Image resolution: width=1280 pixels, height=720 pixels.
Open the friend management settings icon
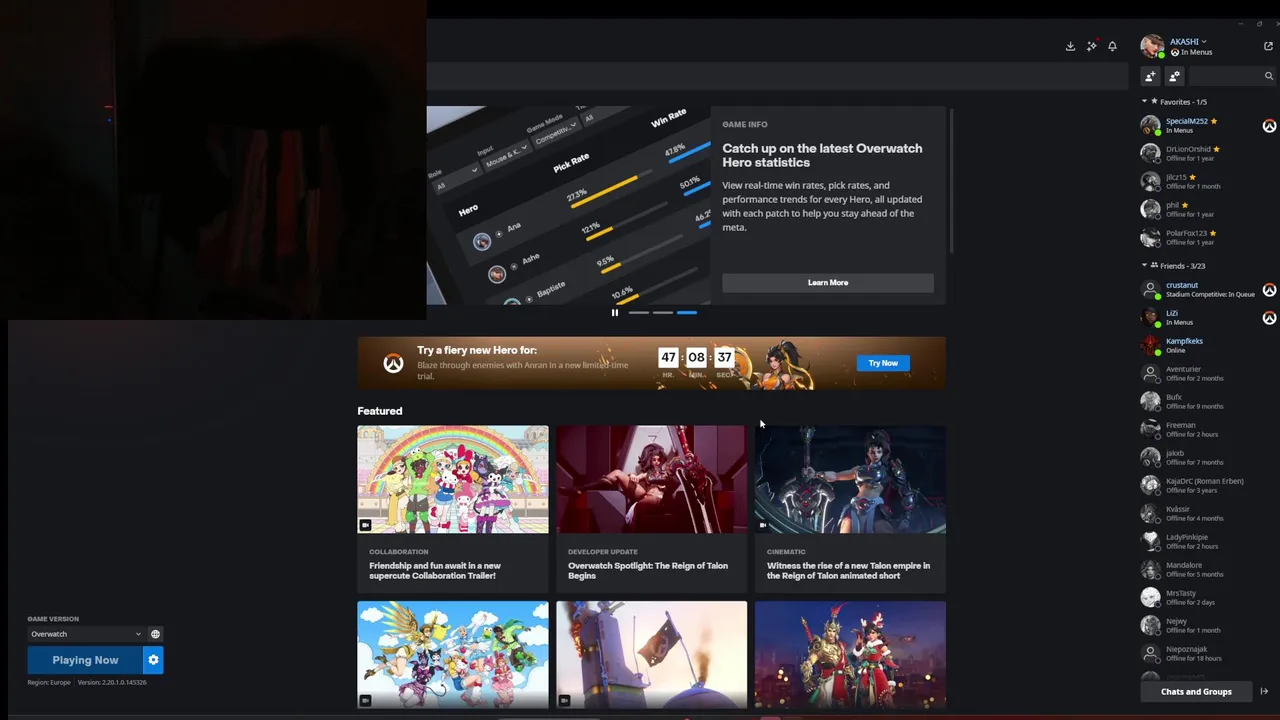[1174, 76]
